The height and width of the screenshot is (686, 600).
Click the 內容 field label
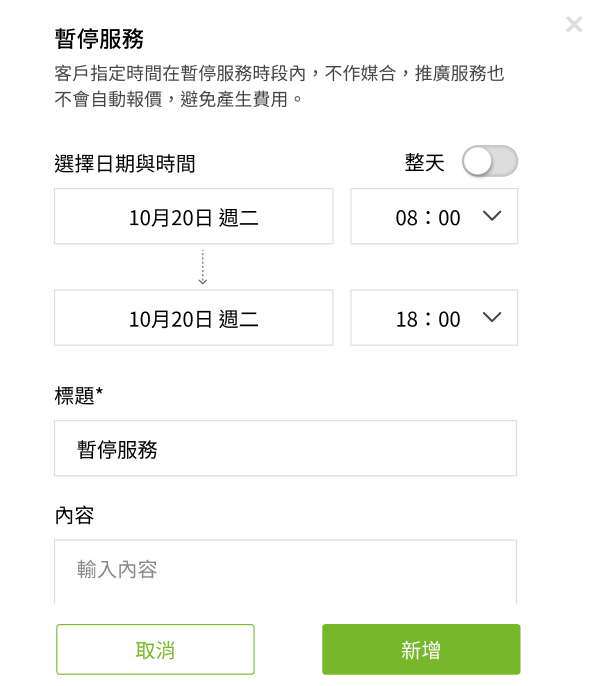[74, 515]
